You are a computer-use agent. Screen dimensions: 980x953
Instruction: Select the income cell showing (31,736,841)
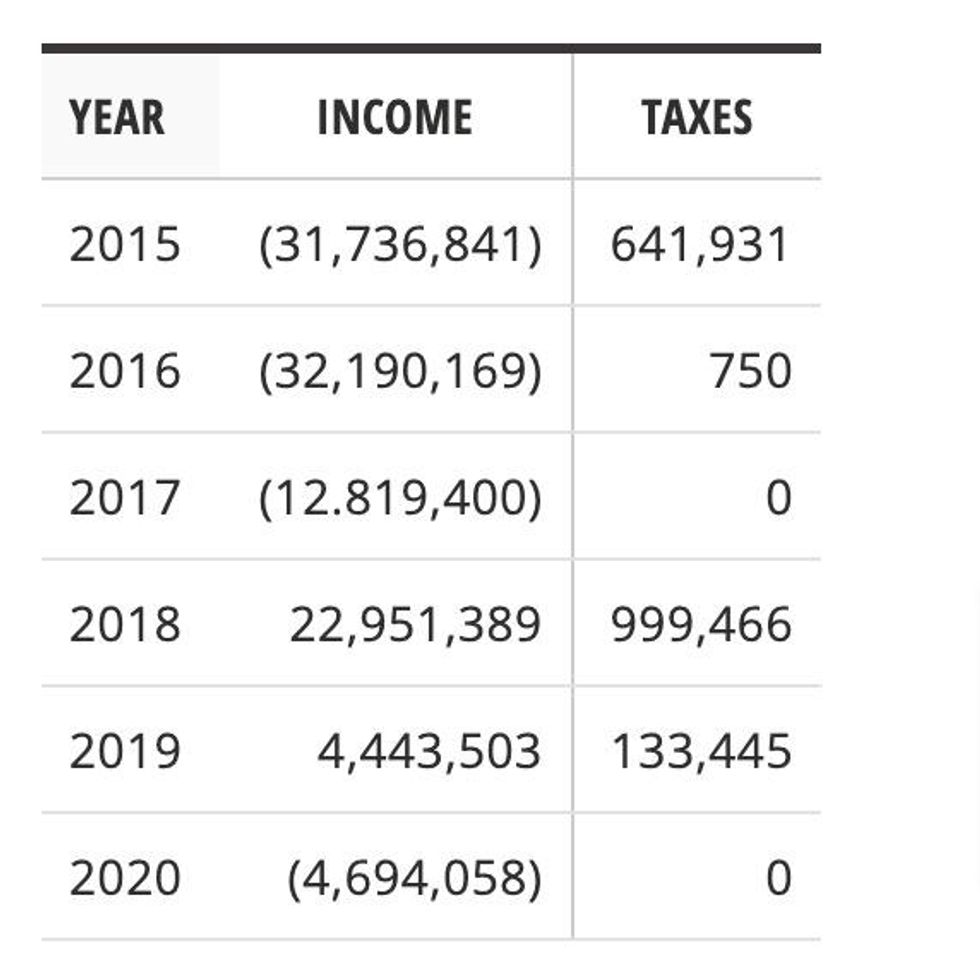[400, 245]
